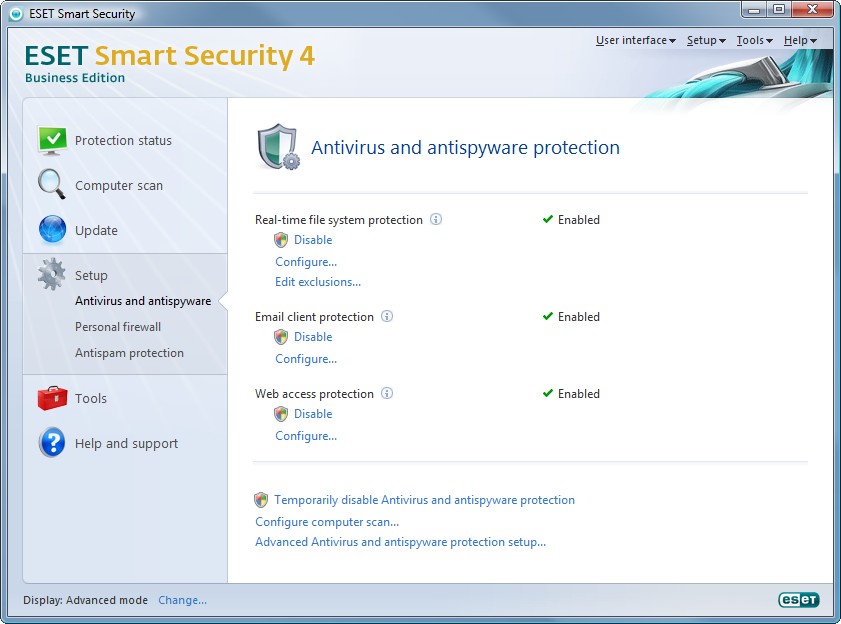Open Antivirus and antispyware submenu item
The height and width of the screenshot is (624, 841).
(x=143, y=301)
